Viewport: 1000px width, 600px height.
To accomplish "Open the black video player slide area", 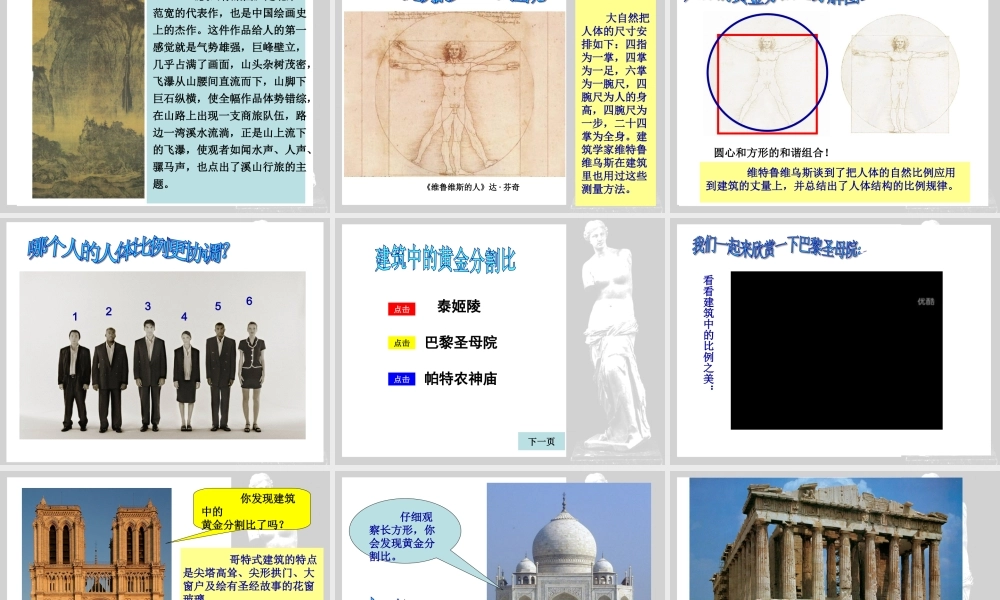I will click(836, 350).
